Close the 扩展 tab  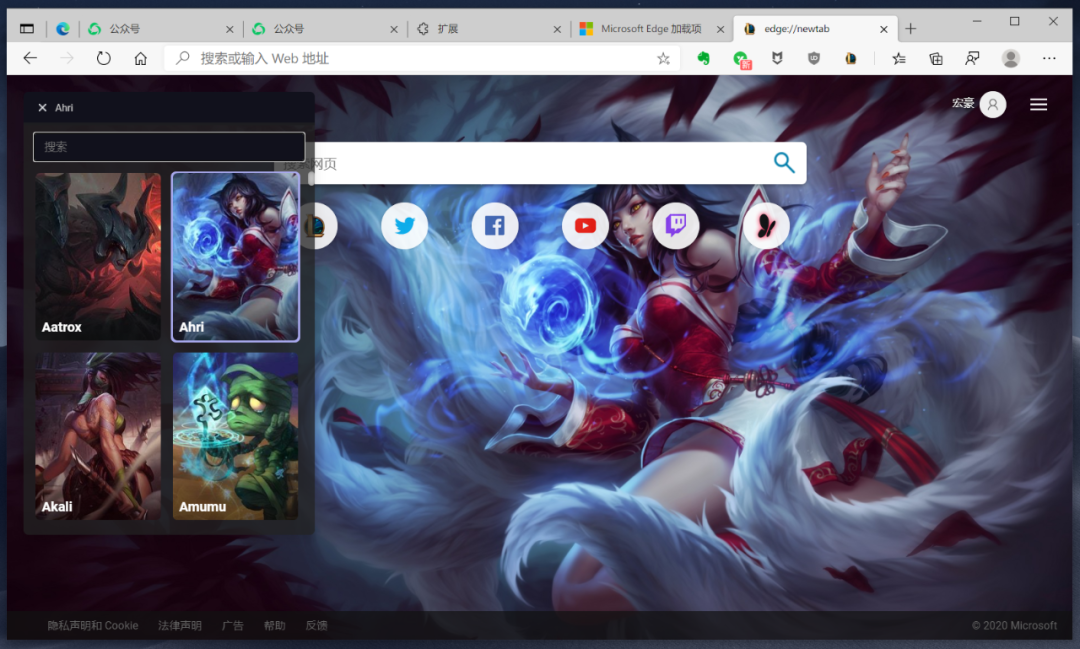click(557, 29)
